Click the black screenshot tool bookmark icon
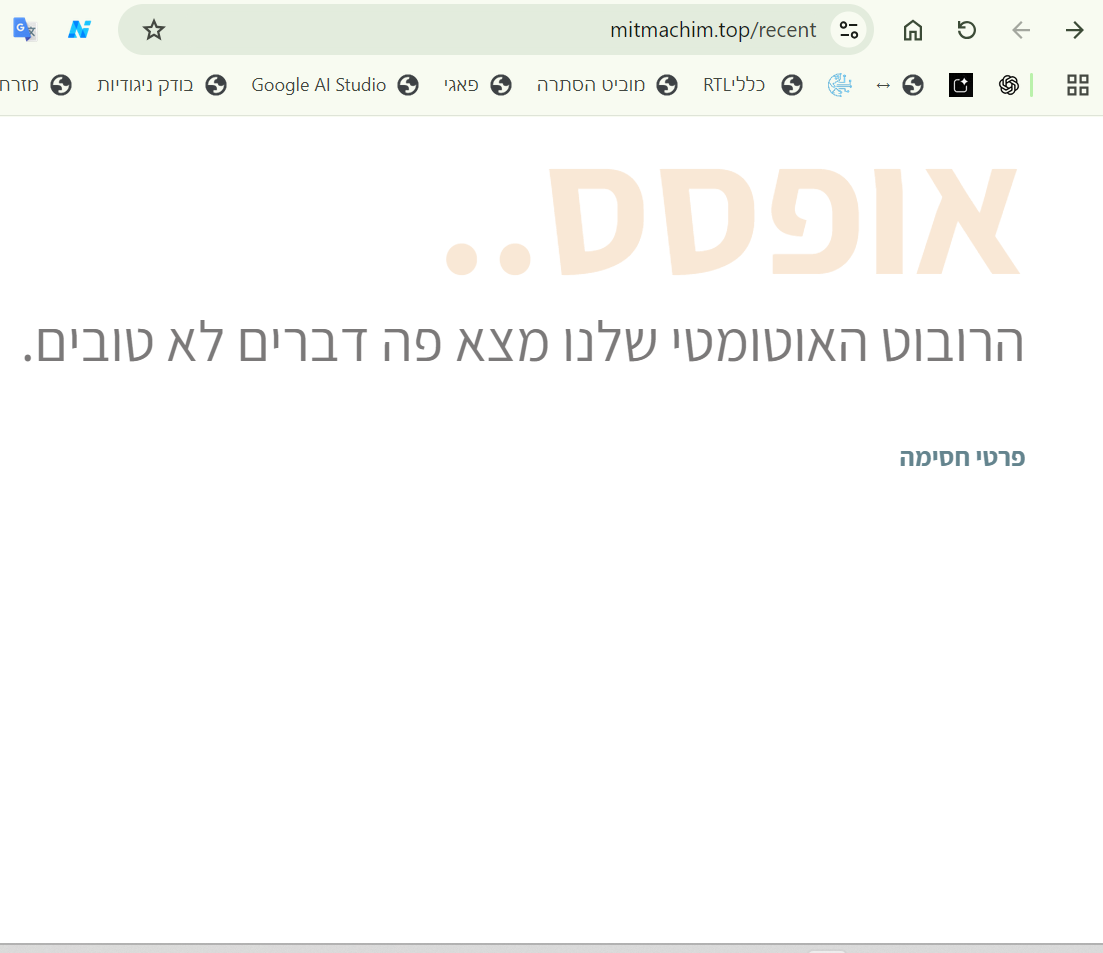This screenshot has width=1103, height=953. pos(960,85)
